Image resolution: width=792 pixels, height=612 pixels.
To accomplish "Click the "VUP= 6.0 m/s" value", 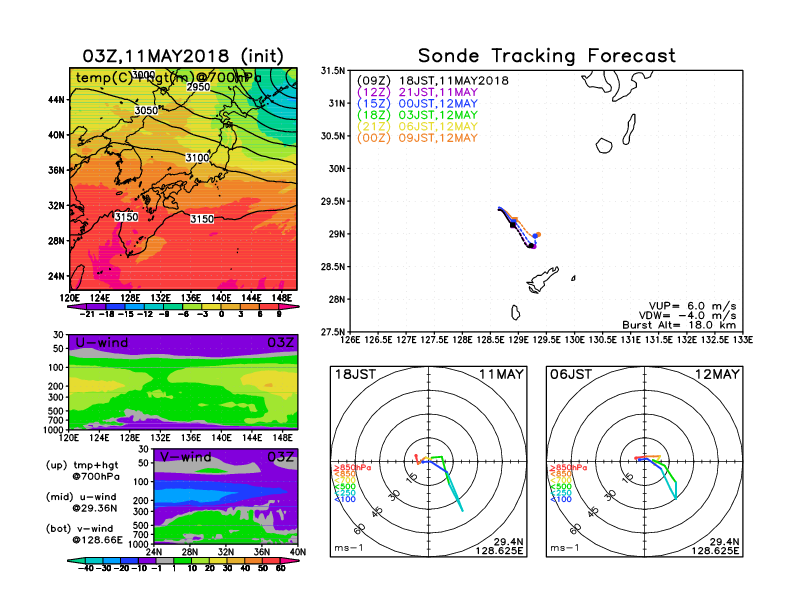I will point(692,306).
